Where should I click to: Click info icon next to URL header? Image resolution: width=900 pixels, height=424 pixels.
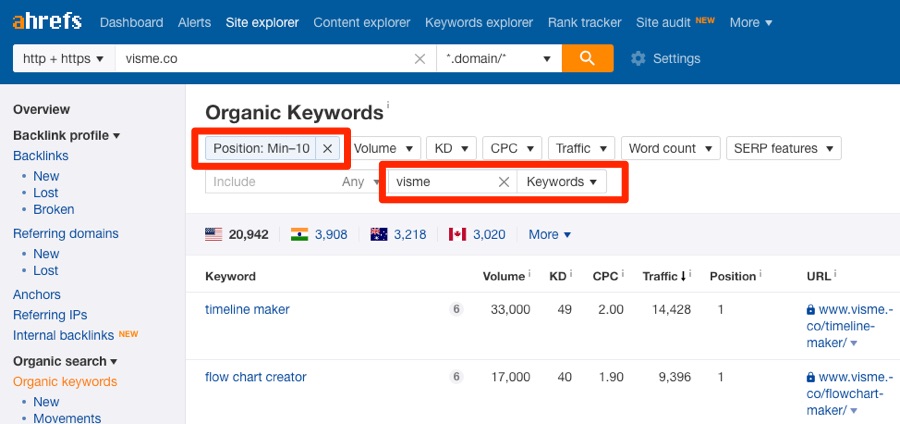point(836,273)
